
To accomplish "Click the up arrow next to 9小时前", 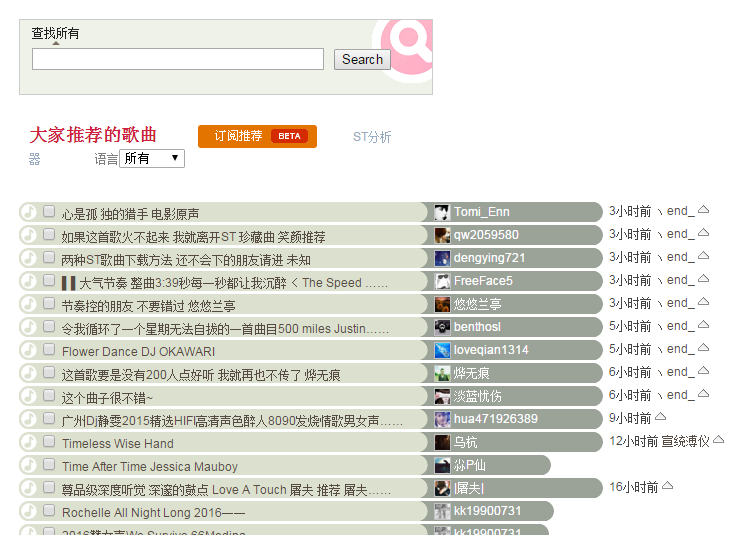I will pos(661,417).
